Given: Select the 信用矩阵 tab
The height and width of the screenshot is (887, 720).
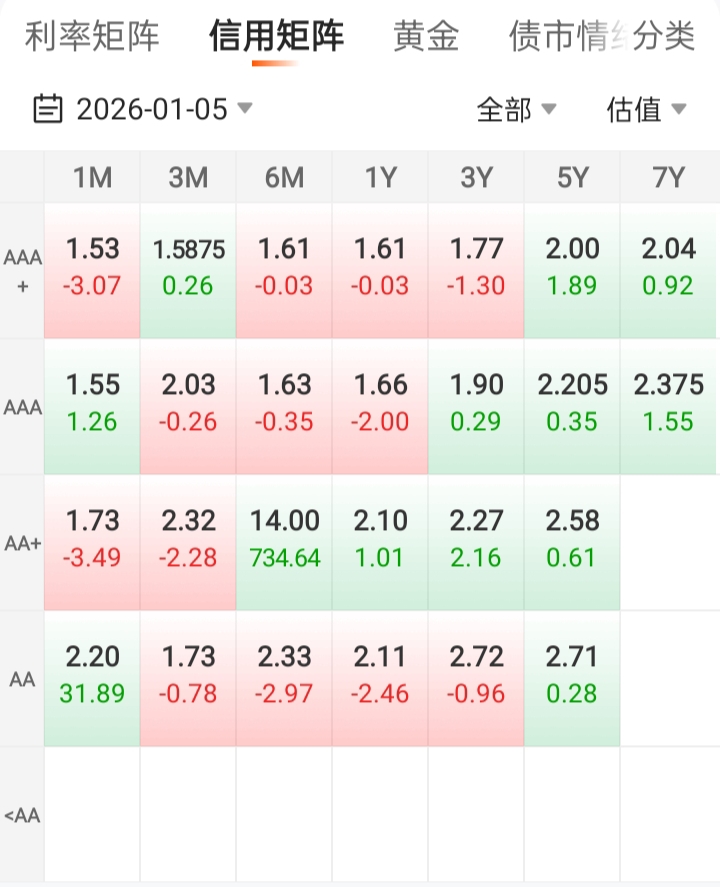Looking at the screenshot, I should click(x=276, y=37).
